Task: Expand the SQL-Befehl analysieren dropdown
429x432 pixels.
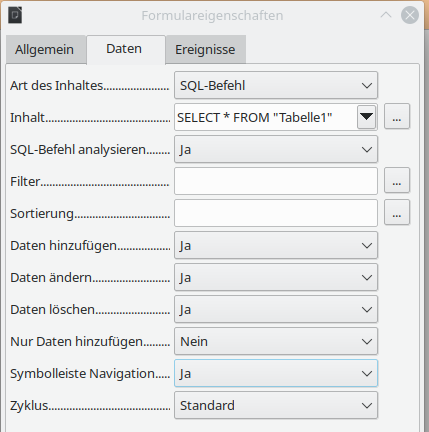Action: 276,149
